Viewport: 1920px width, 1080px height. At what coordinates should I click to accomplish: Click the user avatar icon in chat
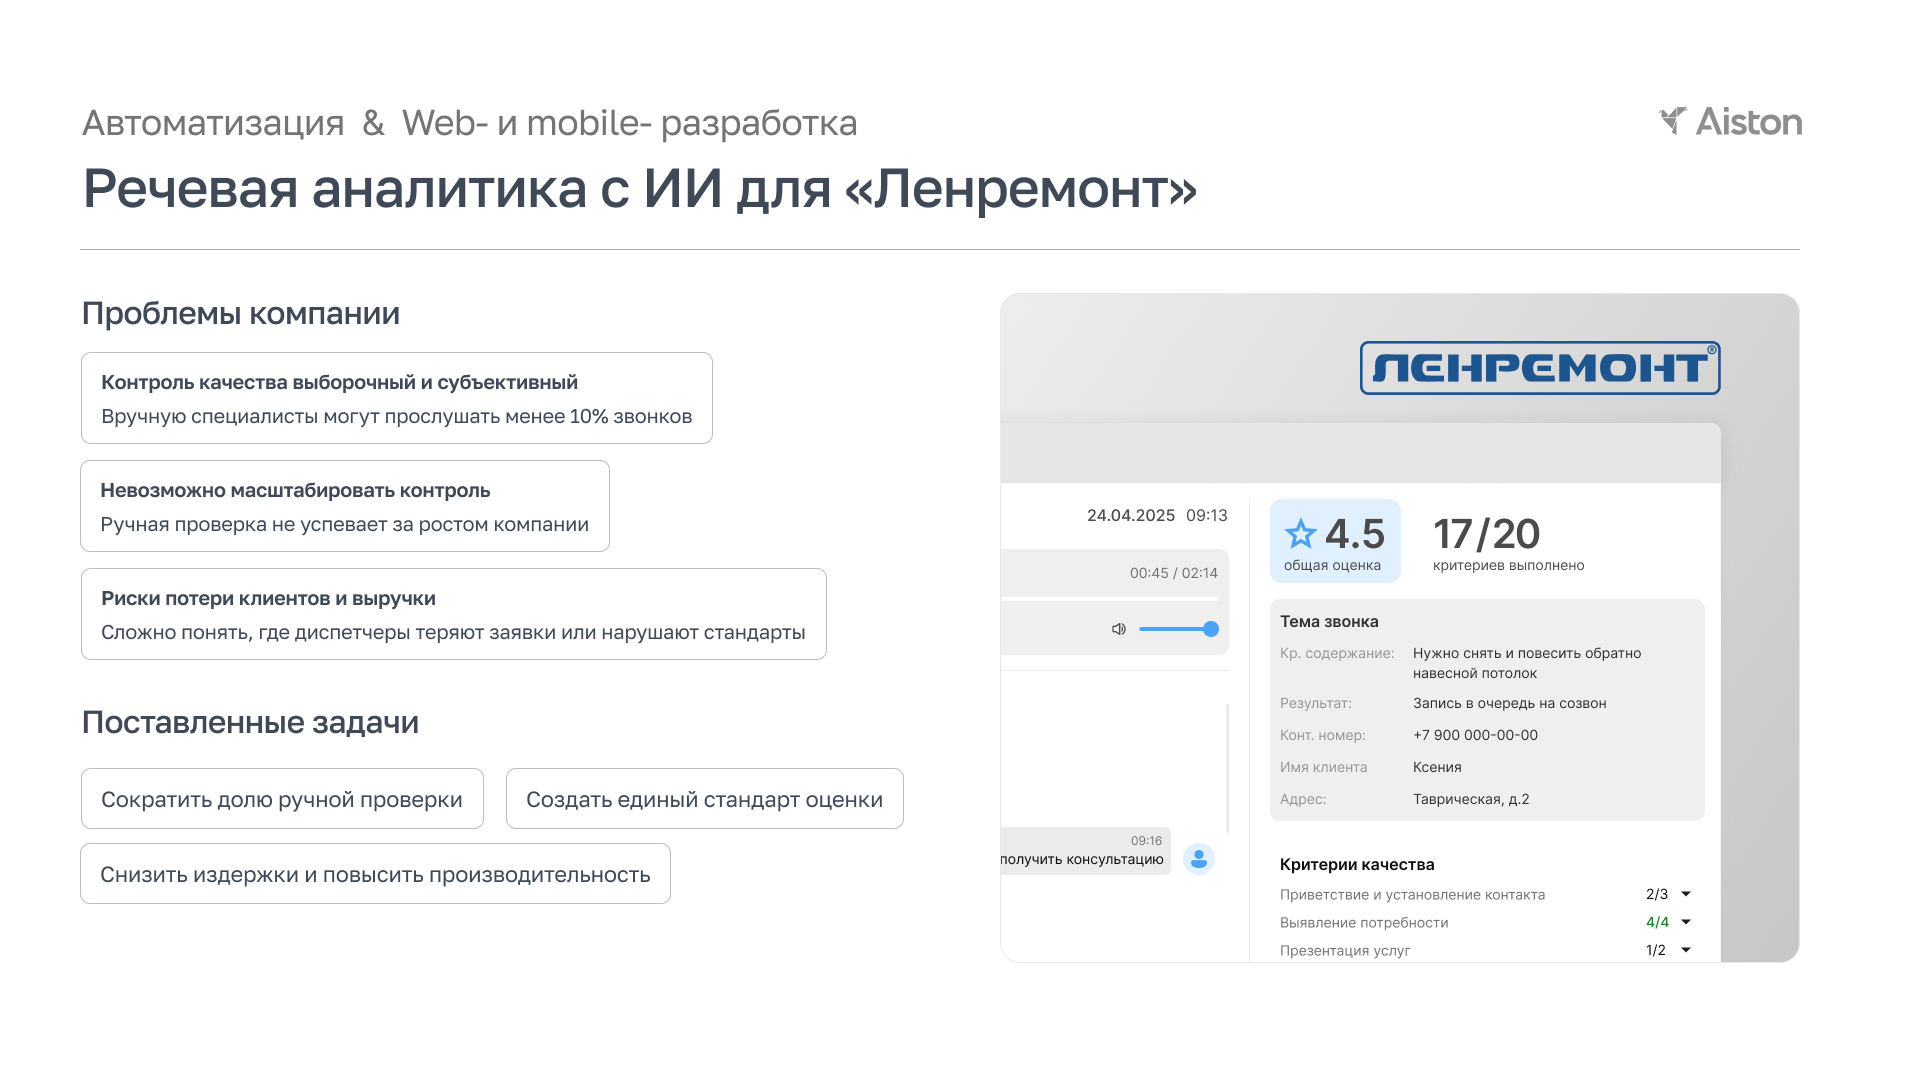pyautogui.click(x=1198, y=859)
